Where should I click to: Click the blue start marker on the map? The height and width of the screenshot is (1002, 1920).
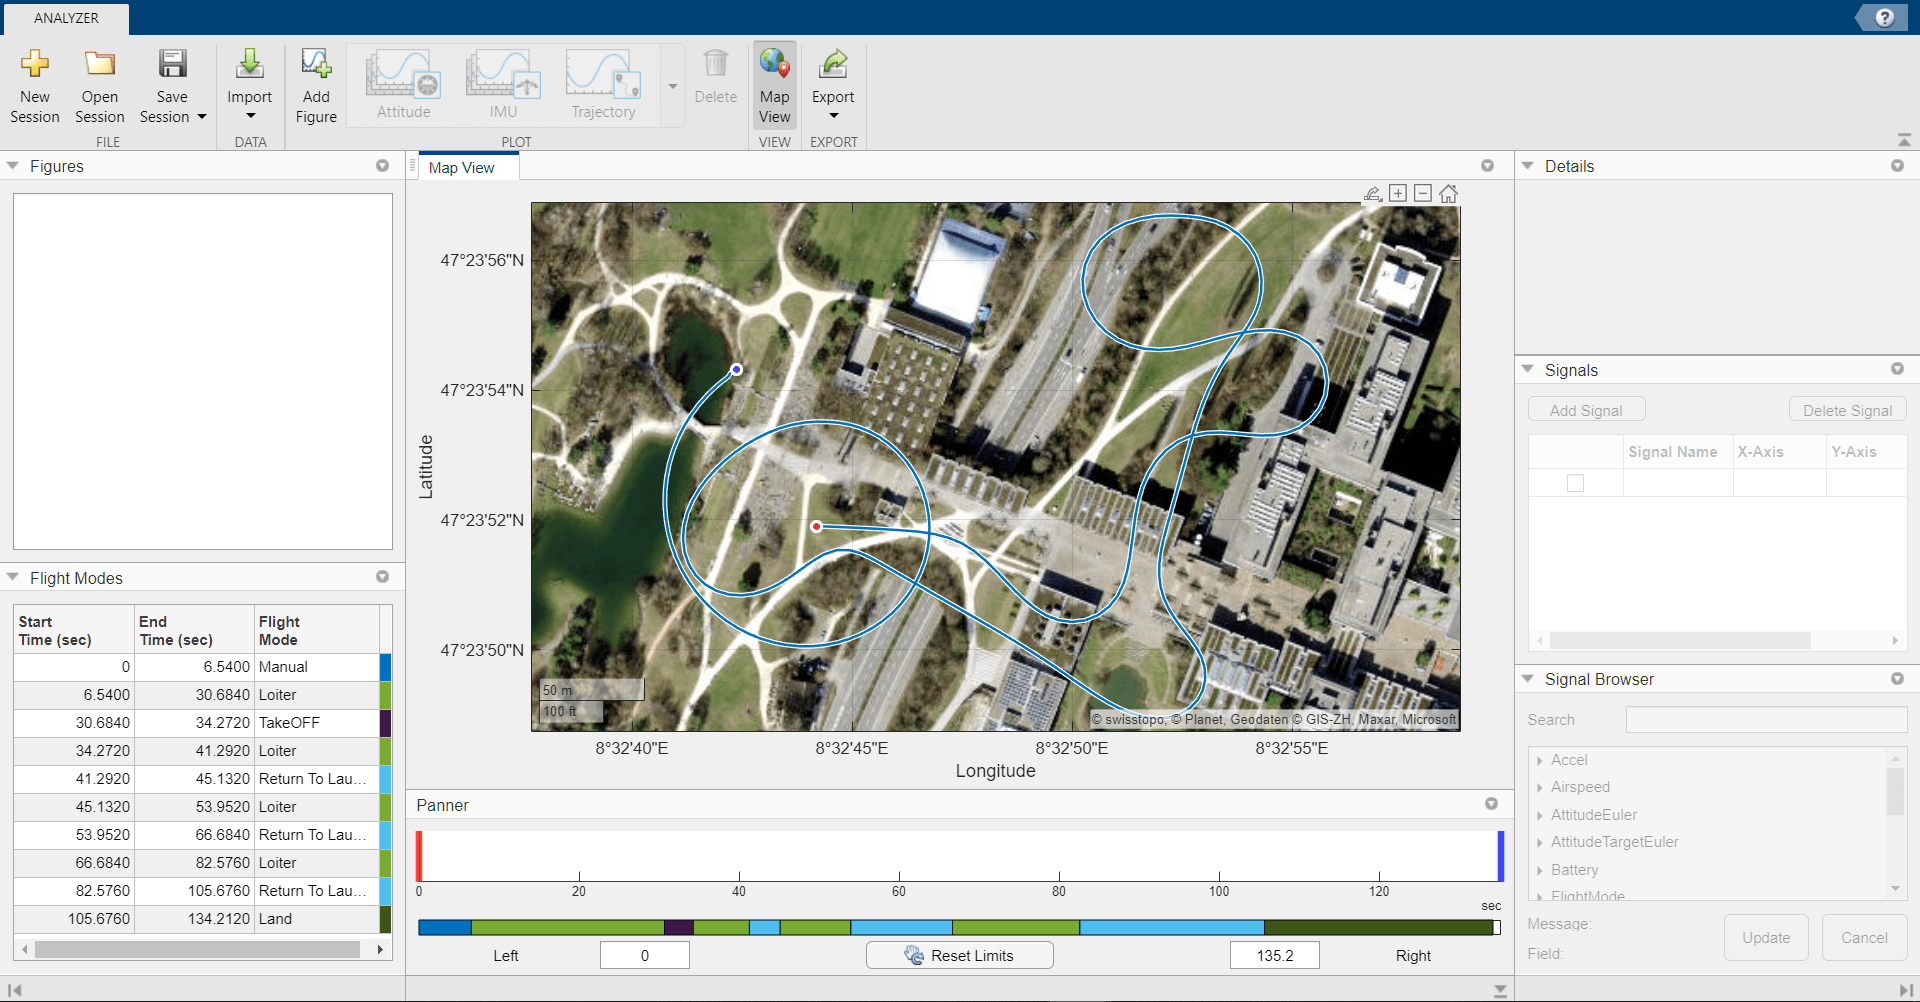[736, 369]
